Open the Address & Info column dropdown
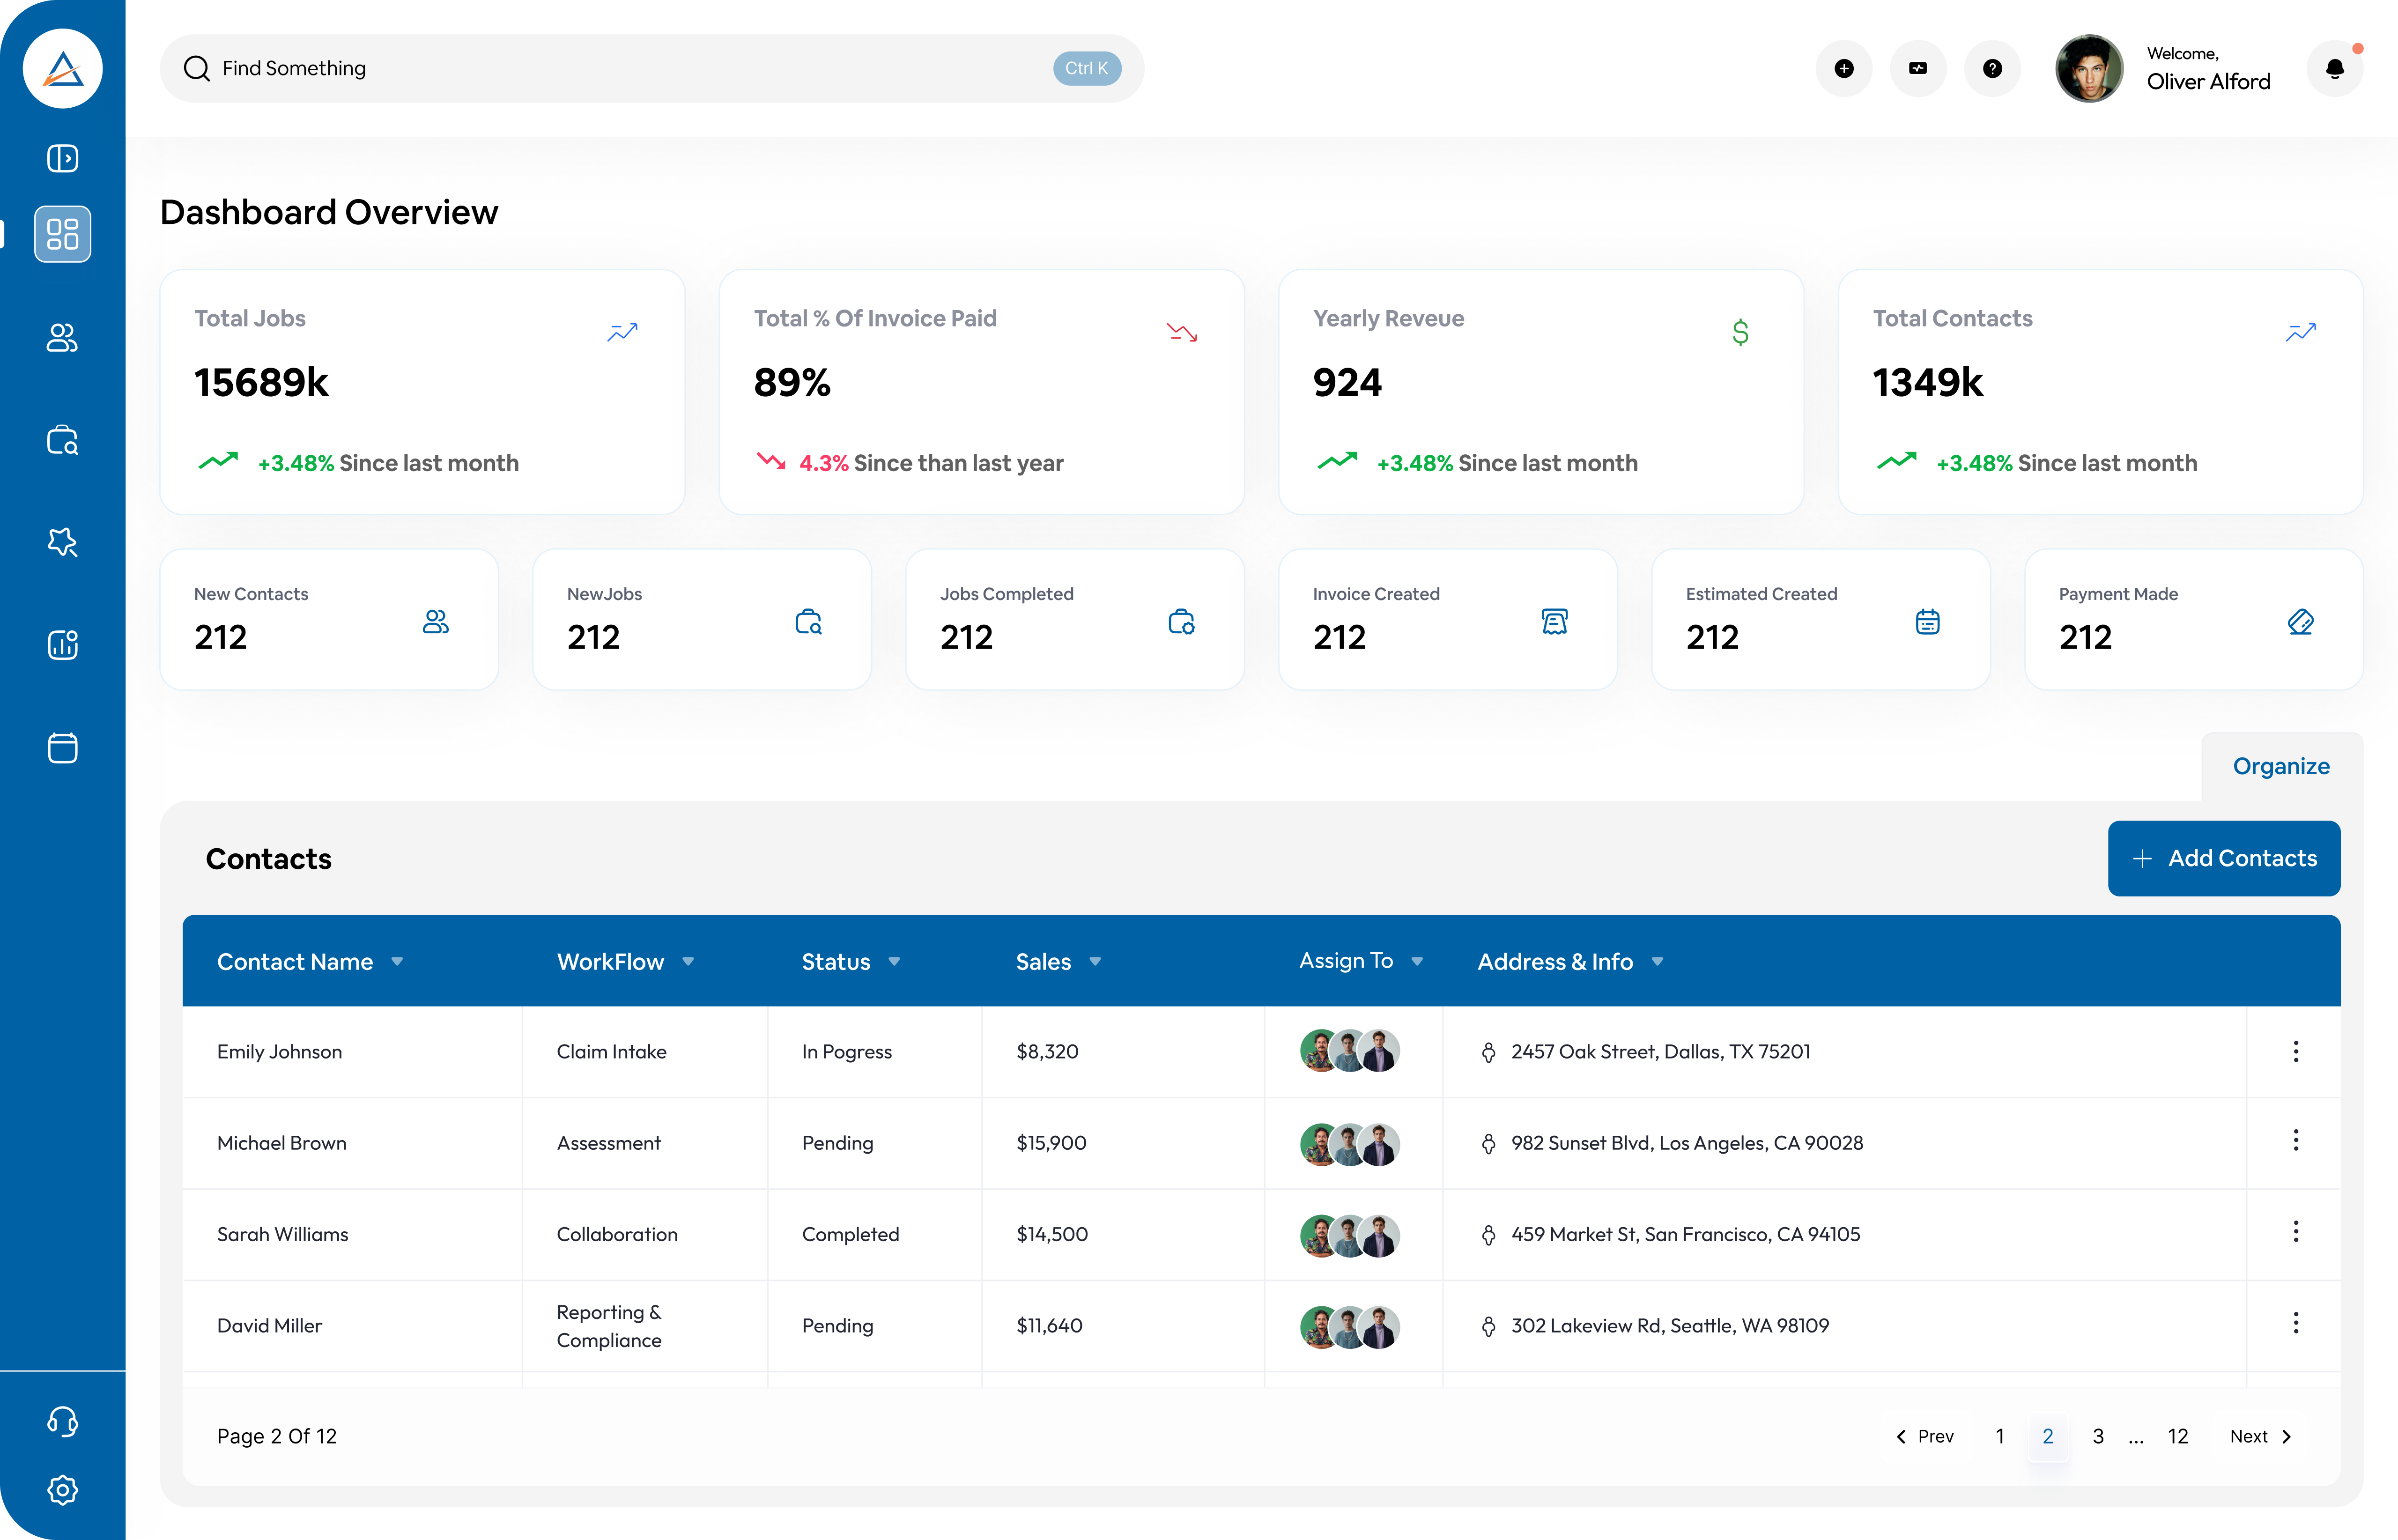 point(1657,961)
